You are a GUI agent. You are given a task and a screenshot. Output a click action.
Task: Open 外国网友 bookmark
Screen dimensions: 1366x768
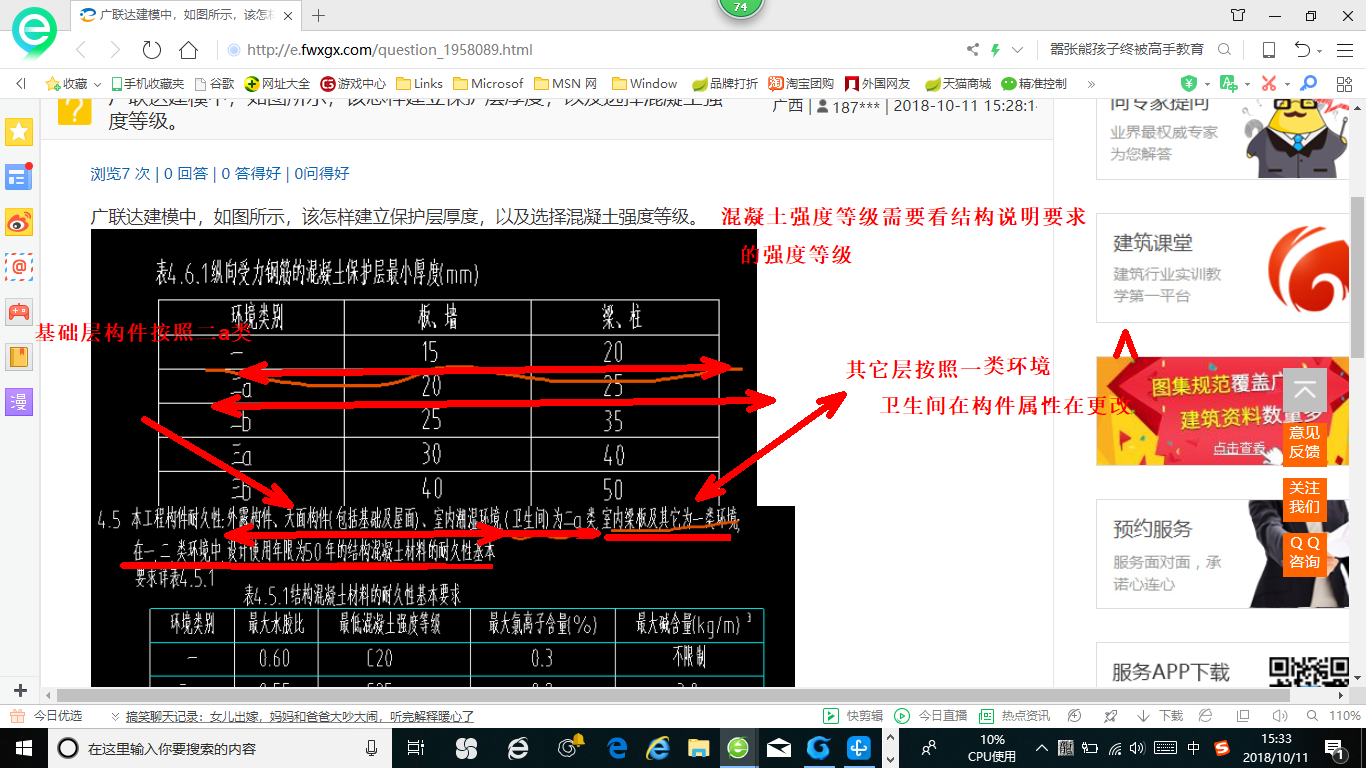click(877, 84)
